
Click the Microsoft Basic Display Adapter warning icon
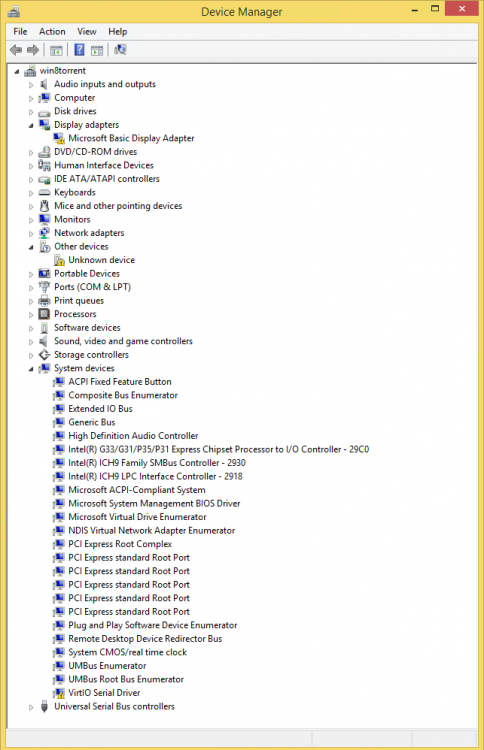[x=59, y=138]
